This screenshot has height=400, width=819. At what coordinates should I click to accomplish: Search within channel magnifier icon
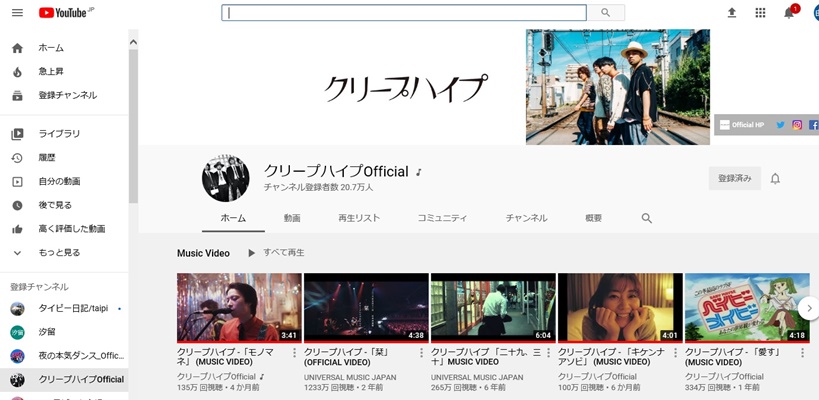pos(647,218)
